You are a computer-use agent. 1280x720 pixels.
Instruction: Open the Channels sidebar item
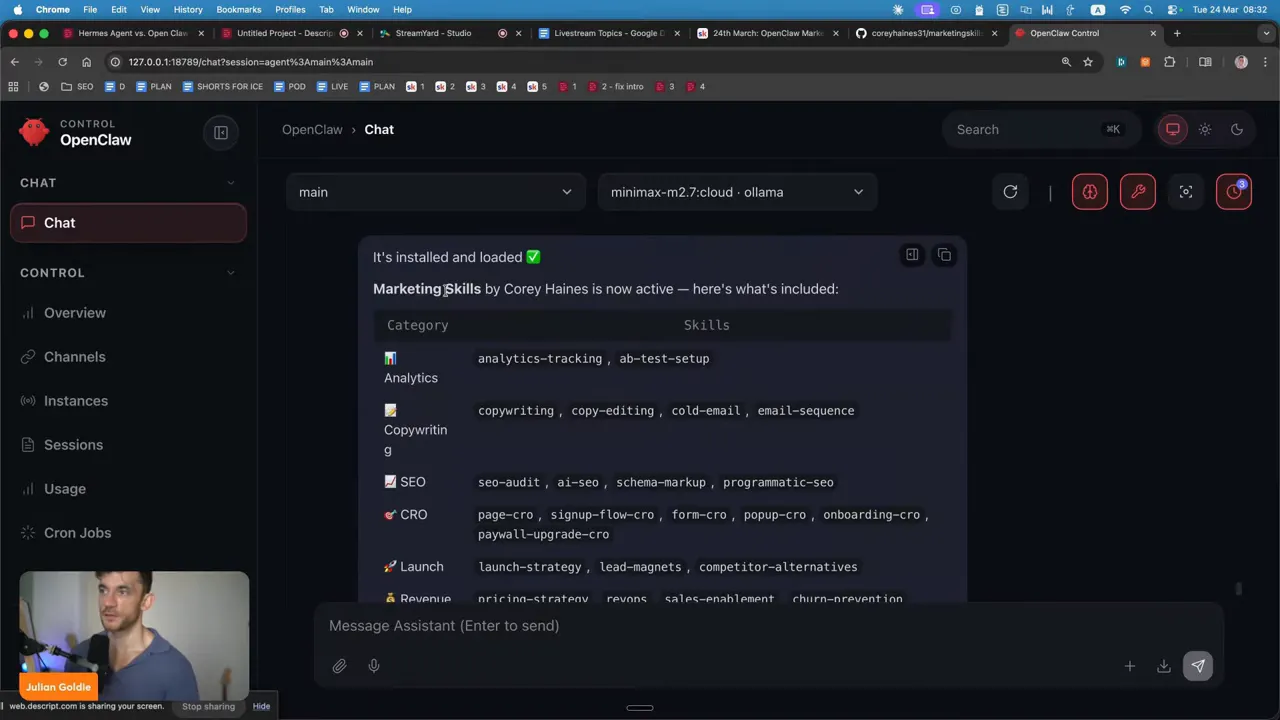(x=128, y=357)
